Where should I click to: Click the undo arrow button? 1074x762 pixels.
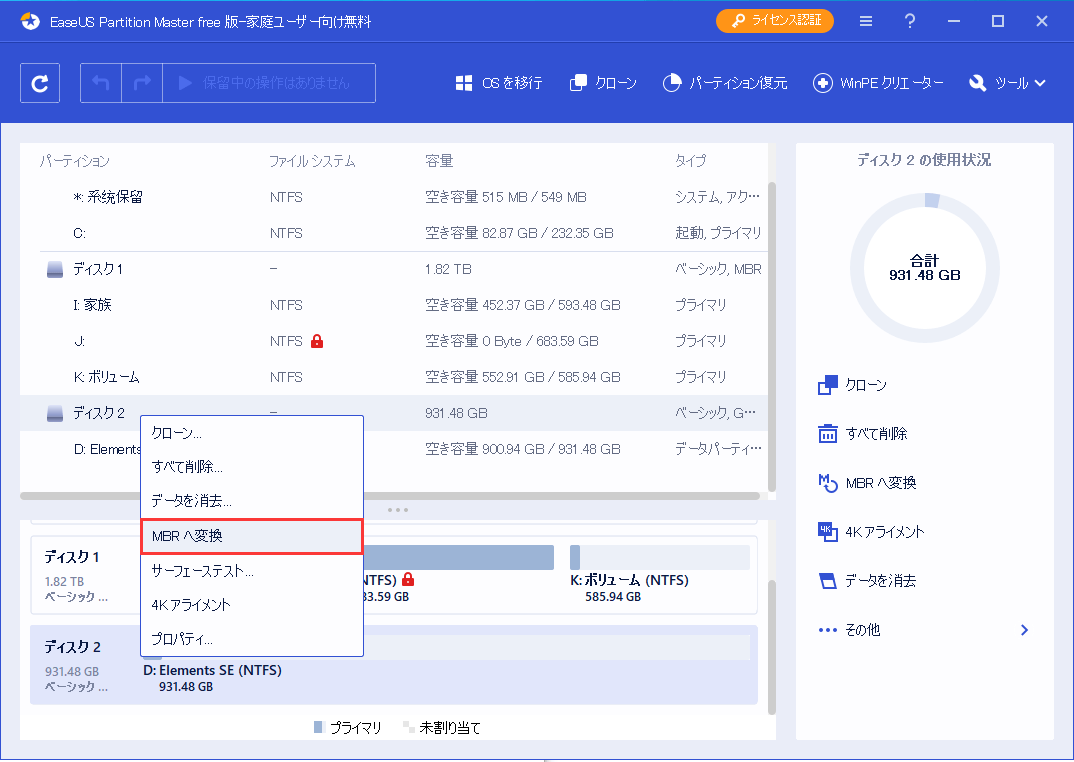click(x=101, y=83)
